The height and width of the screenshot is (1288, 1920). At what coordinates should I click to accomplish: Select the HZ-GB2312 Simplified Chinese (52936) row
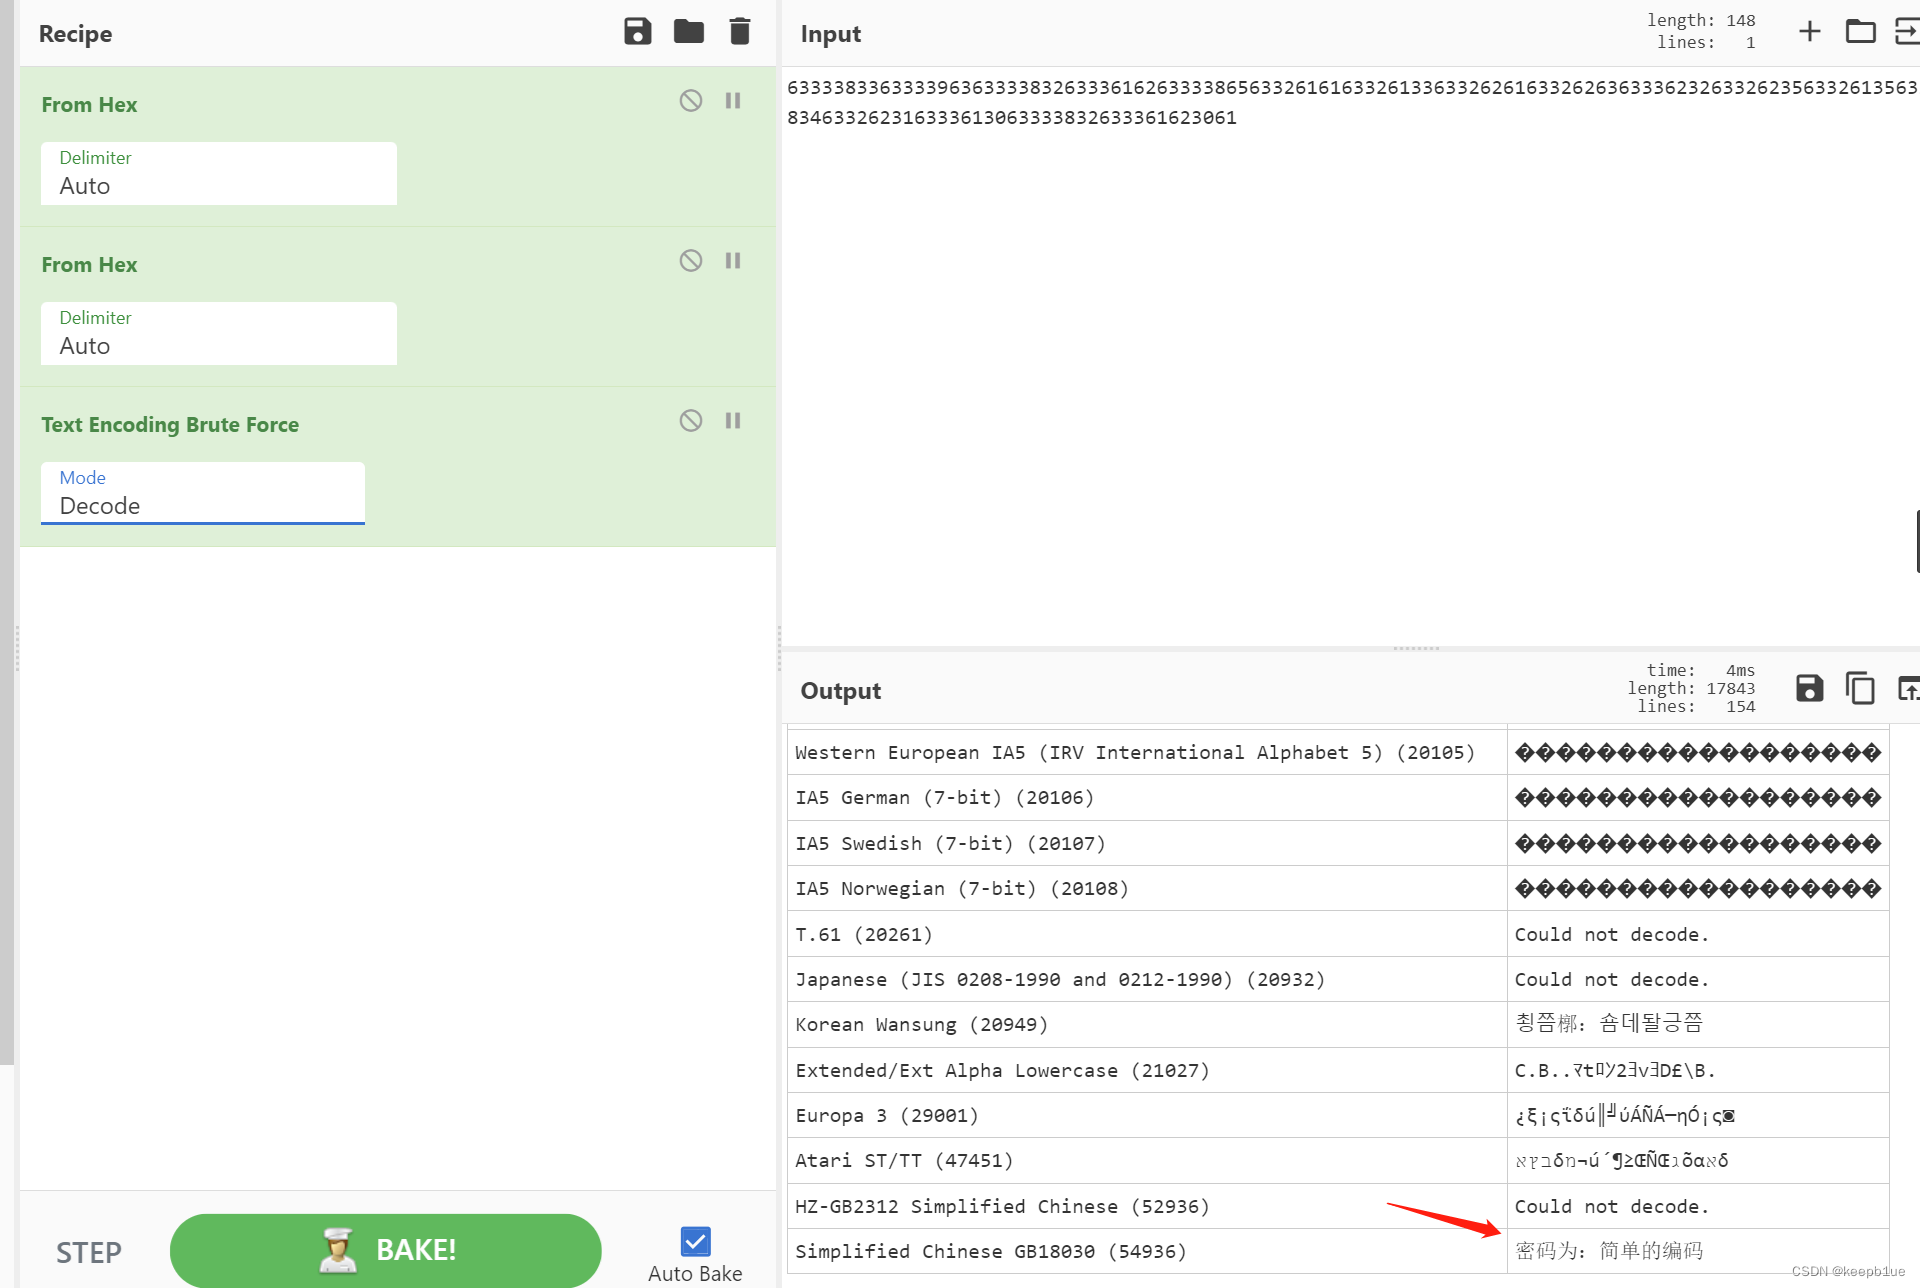click(1338, 1206)
